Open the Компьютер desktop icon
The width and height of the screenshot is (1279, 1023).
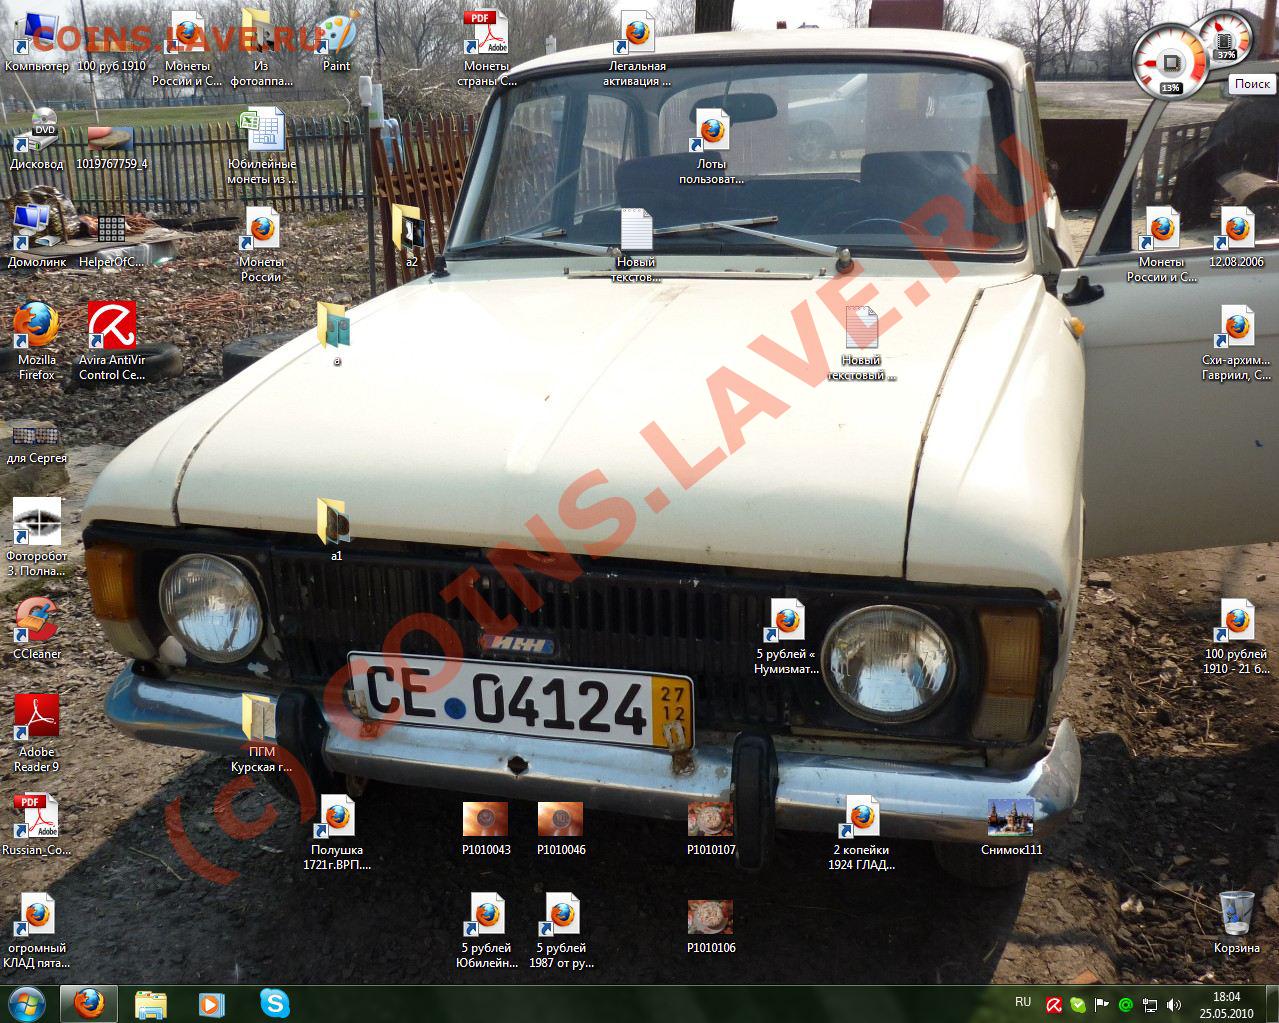[37, 41]
